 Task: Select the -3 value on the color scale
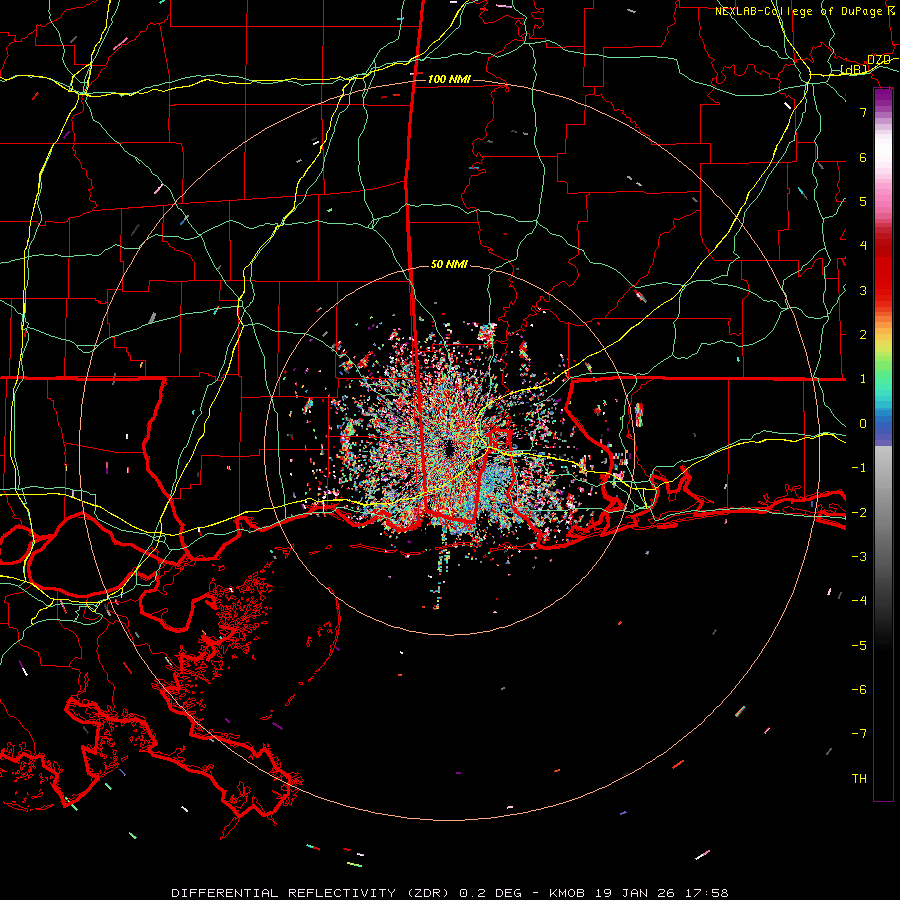[x=859, y=557]
